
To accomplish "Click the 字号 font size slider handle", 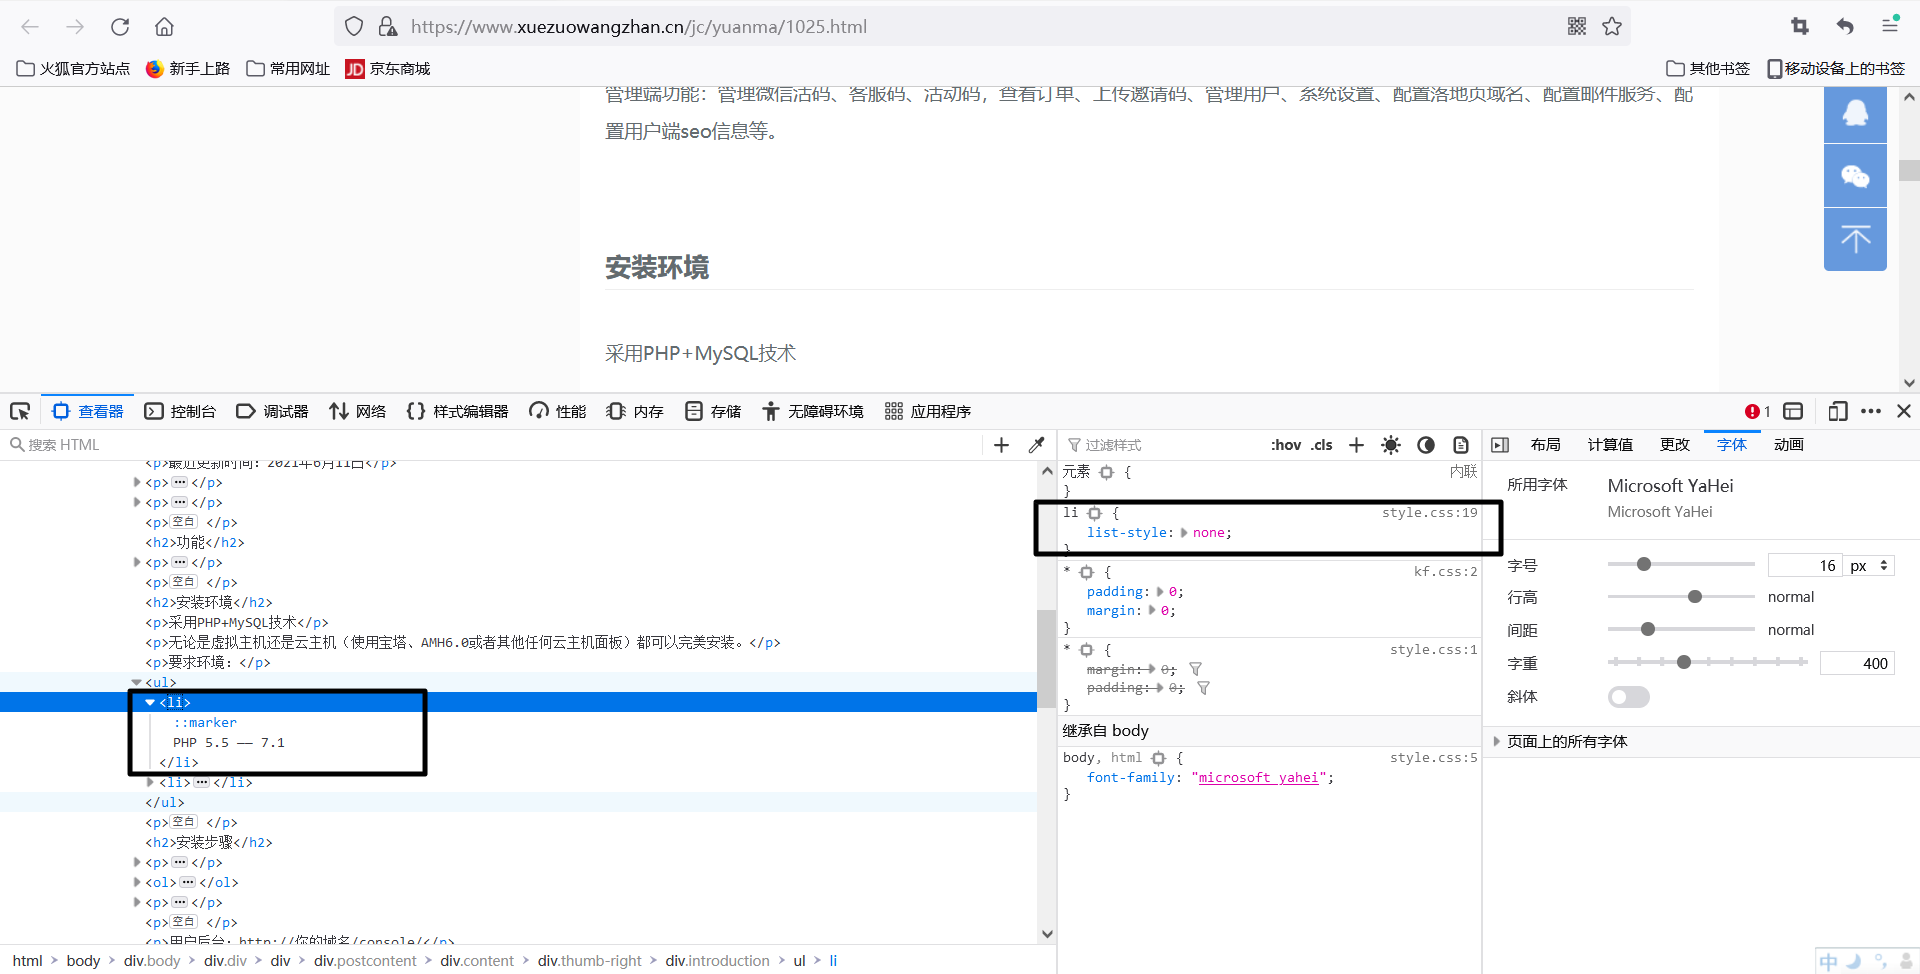I will (x=1643, y=565).
